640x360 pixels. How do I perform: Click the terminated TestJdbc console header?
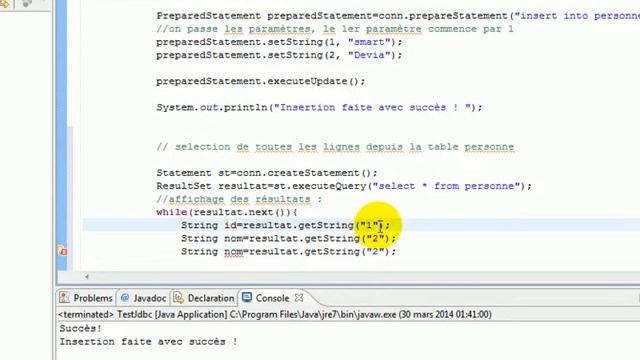pos(275,314)
